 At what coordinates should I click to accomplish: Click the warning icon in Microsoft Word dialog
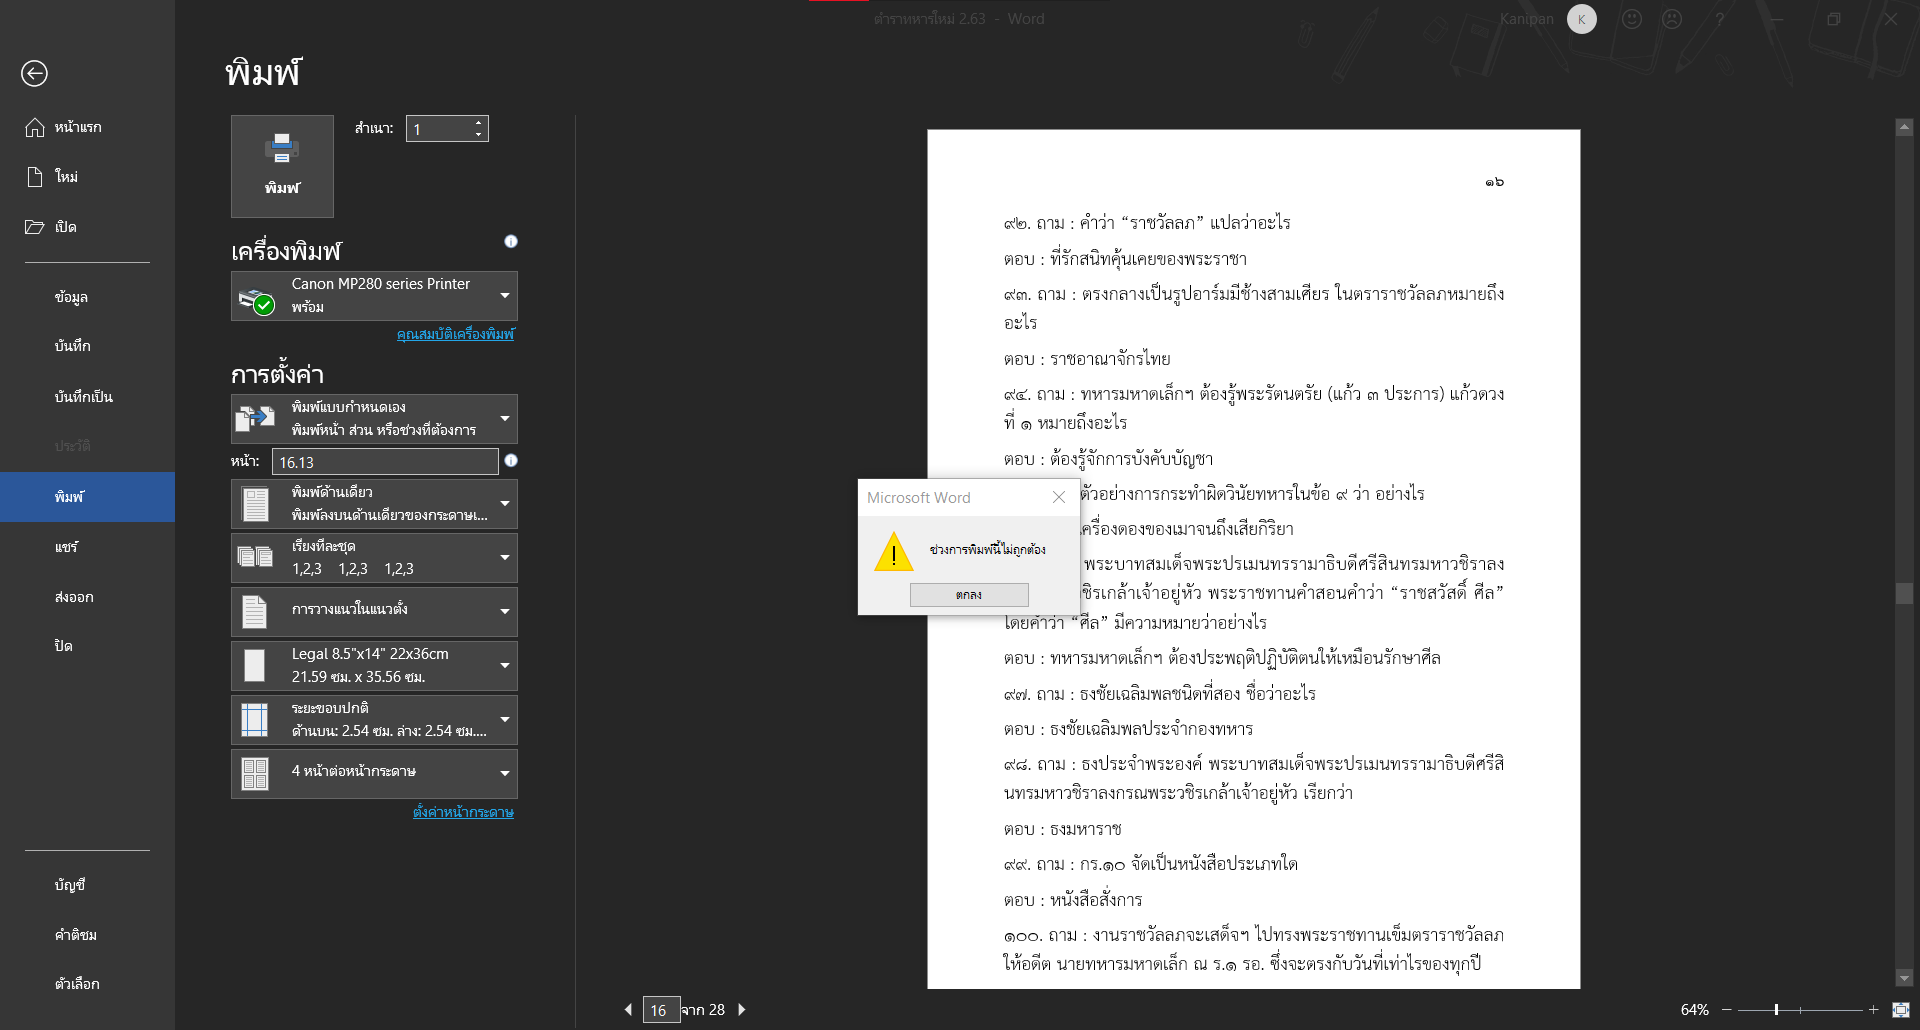pos(893,552)
